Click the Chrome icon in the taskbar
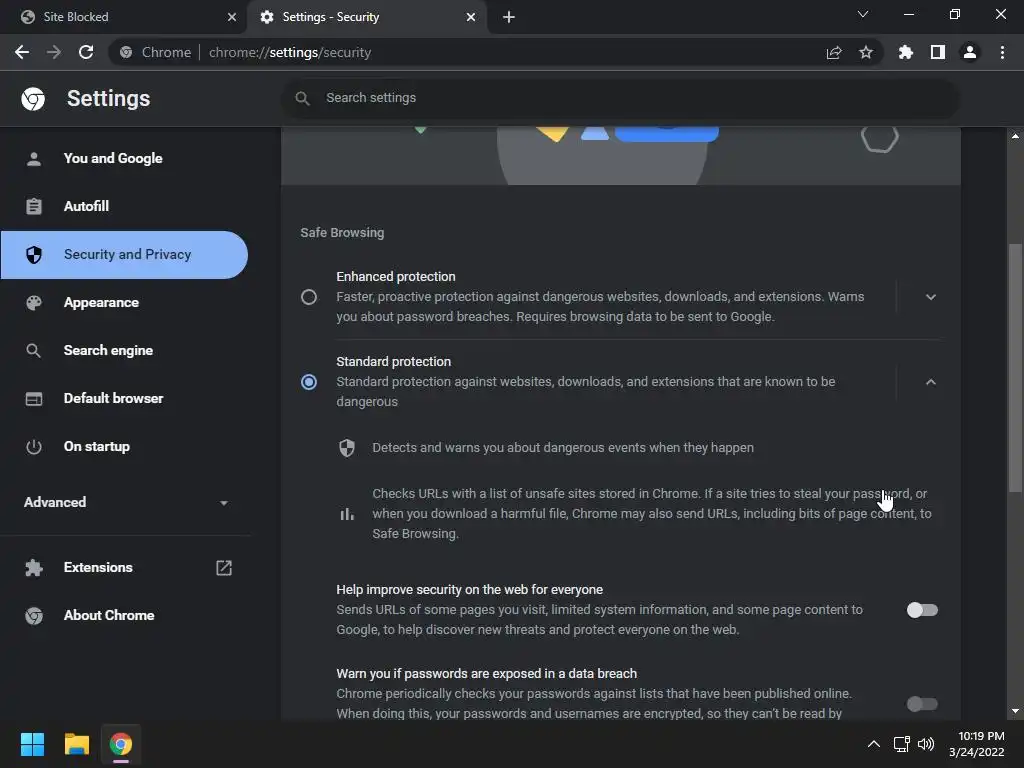 [x=121, y=744]
